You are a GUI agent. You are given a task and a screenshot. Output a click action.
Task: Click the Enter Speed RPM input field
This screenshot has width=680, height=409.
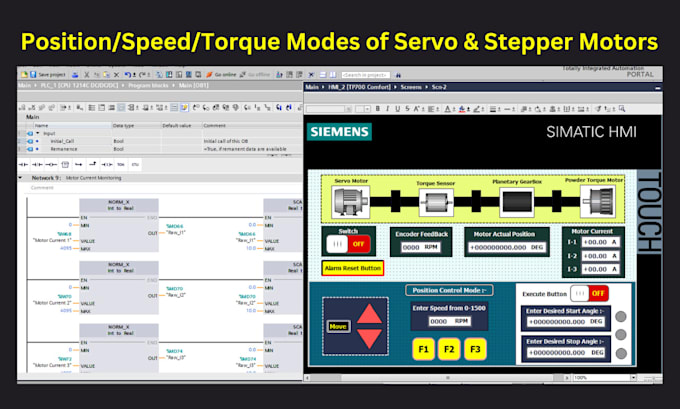pos(450,321)
